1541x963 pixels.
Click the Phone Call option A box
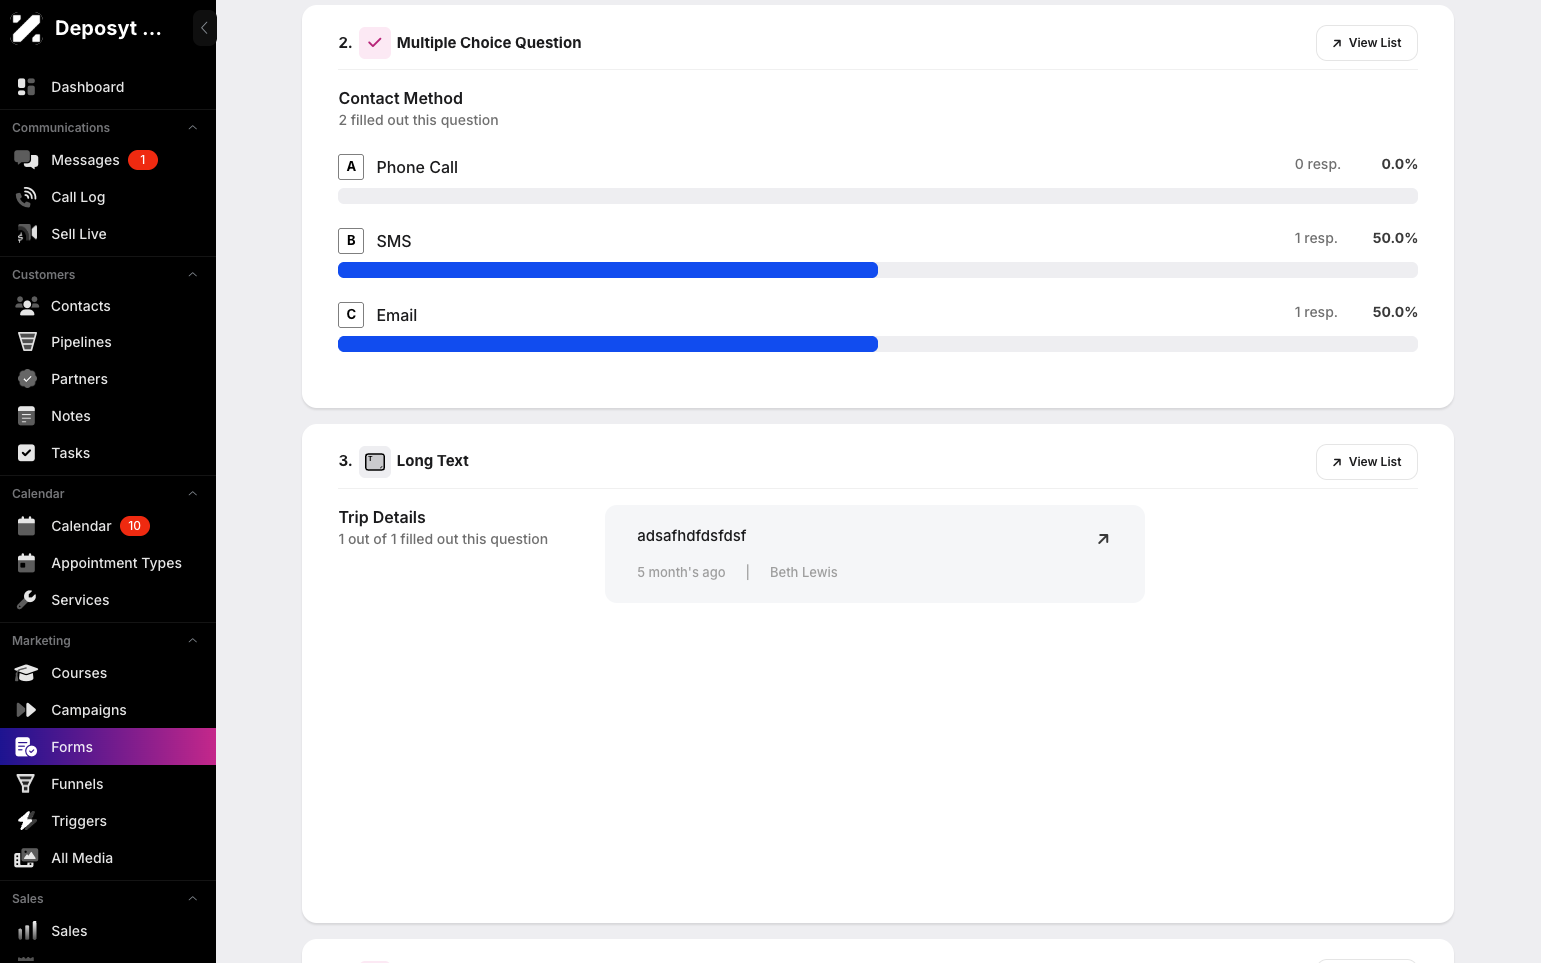point(351,167)
